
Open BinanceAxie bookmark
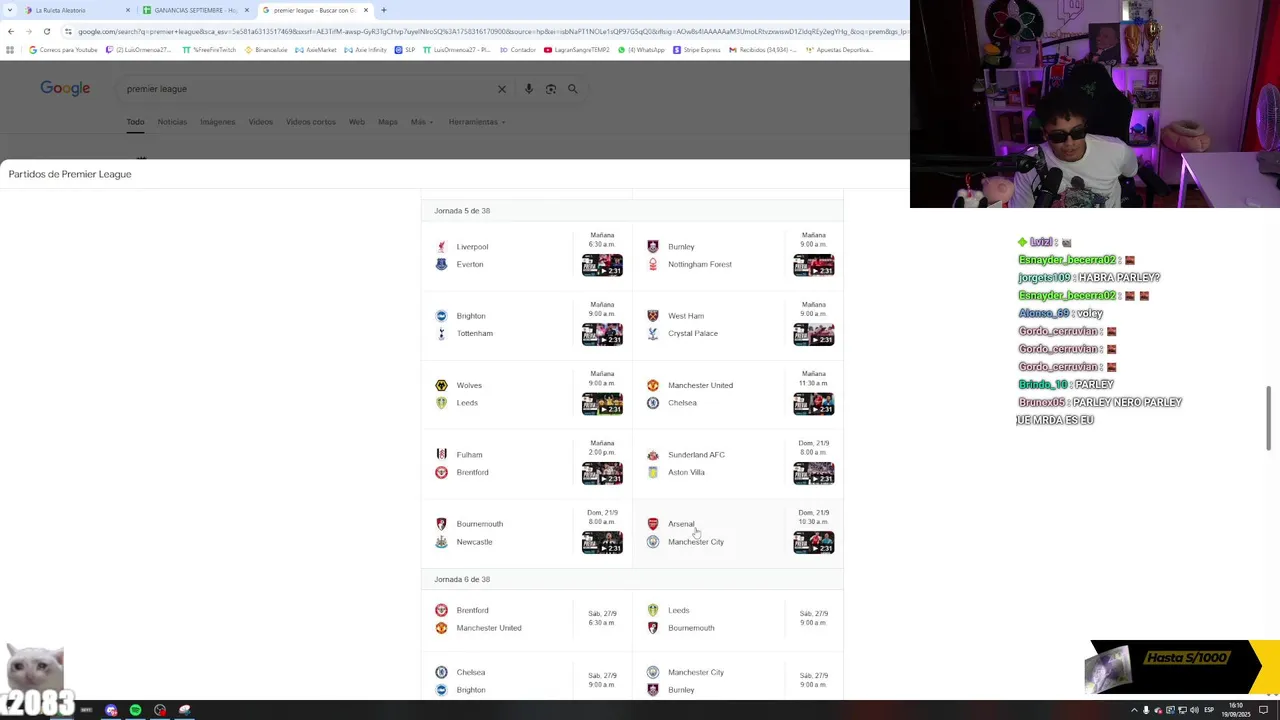tap(265, 50)
